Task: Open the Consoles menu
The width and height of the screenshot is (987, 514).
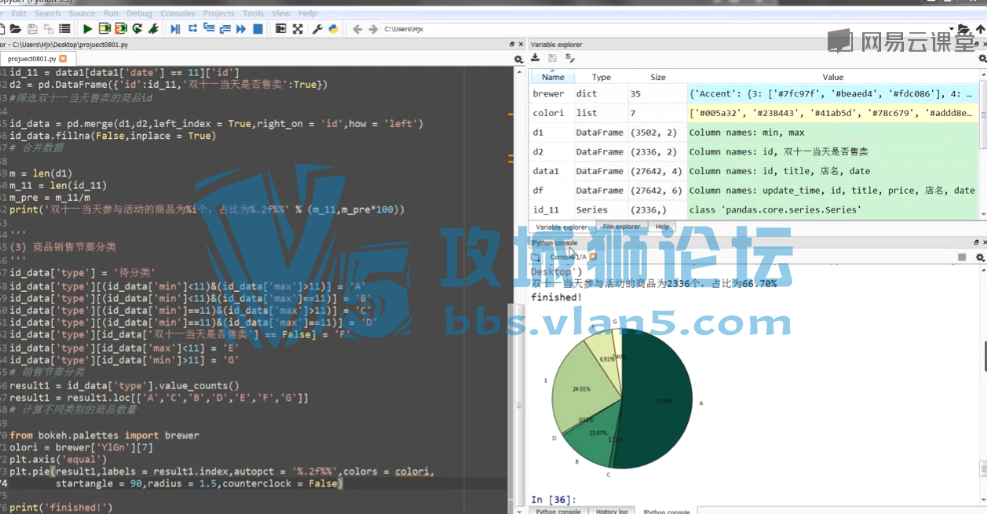Action: click(x=178, y=13)
